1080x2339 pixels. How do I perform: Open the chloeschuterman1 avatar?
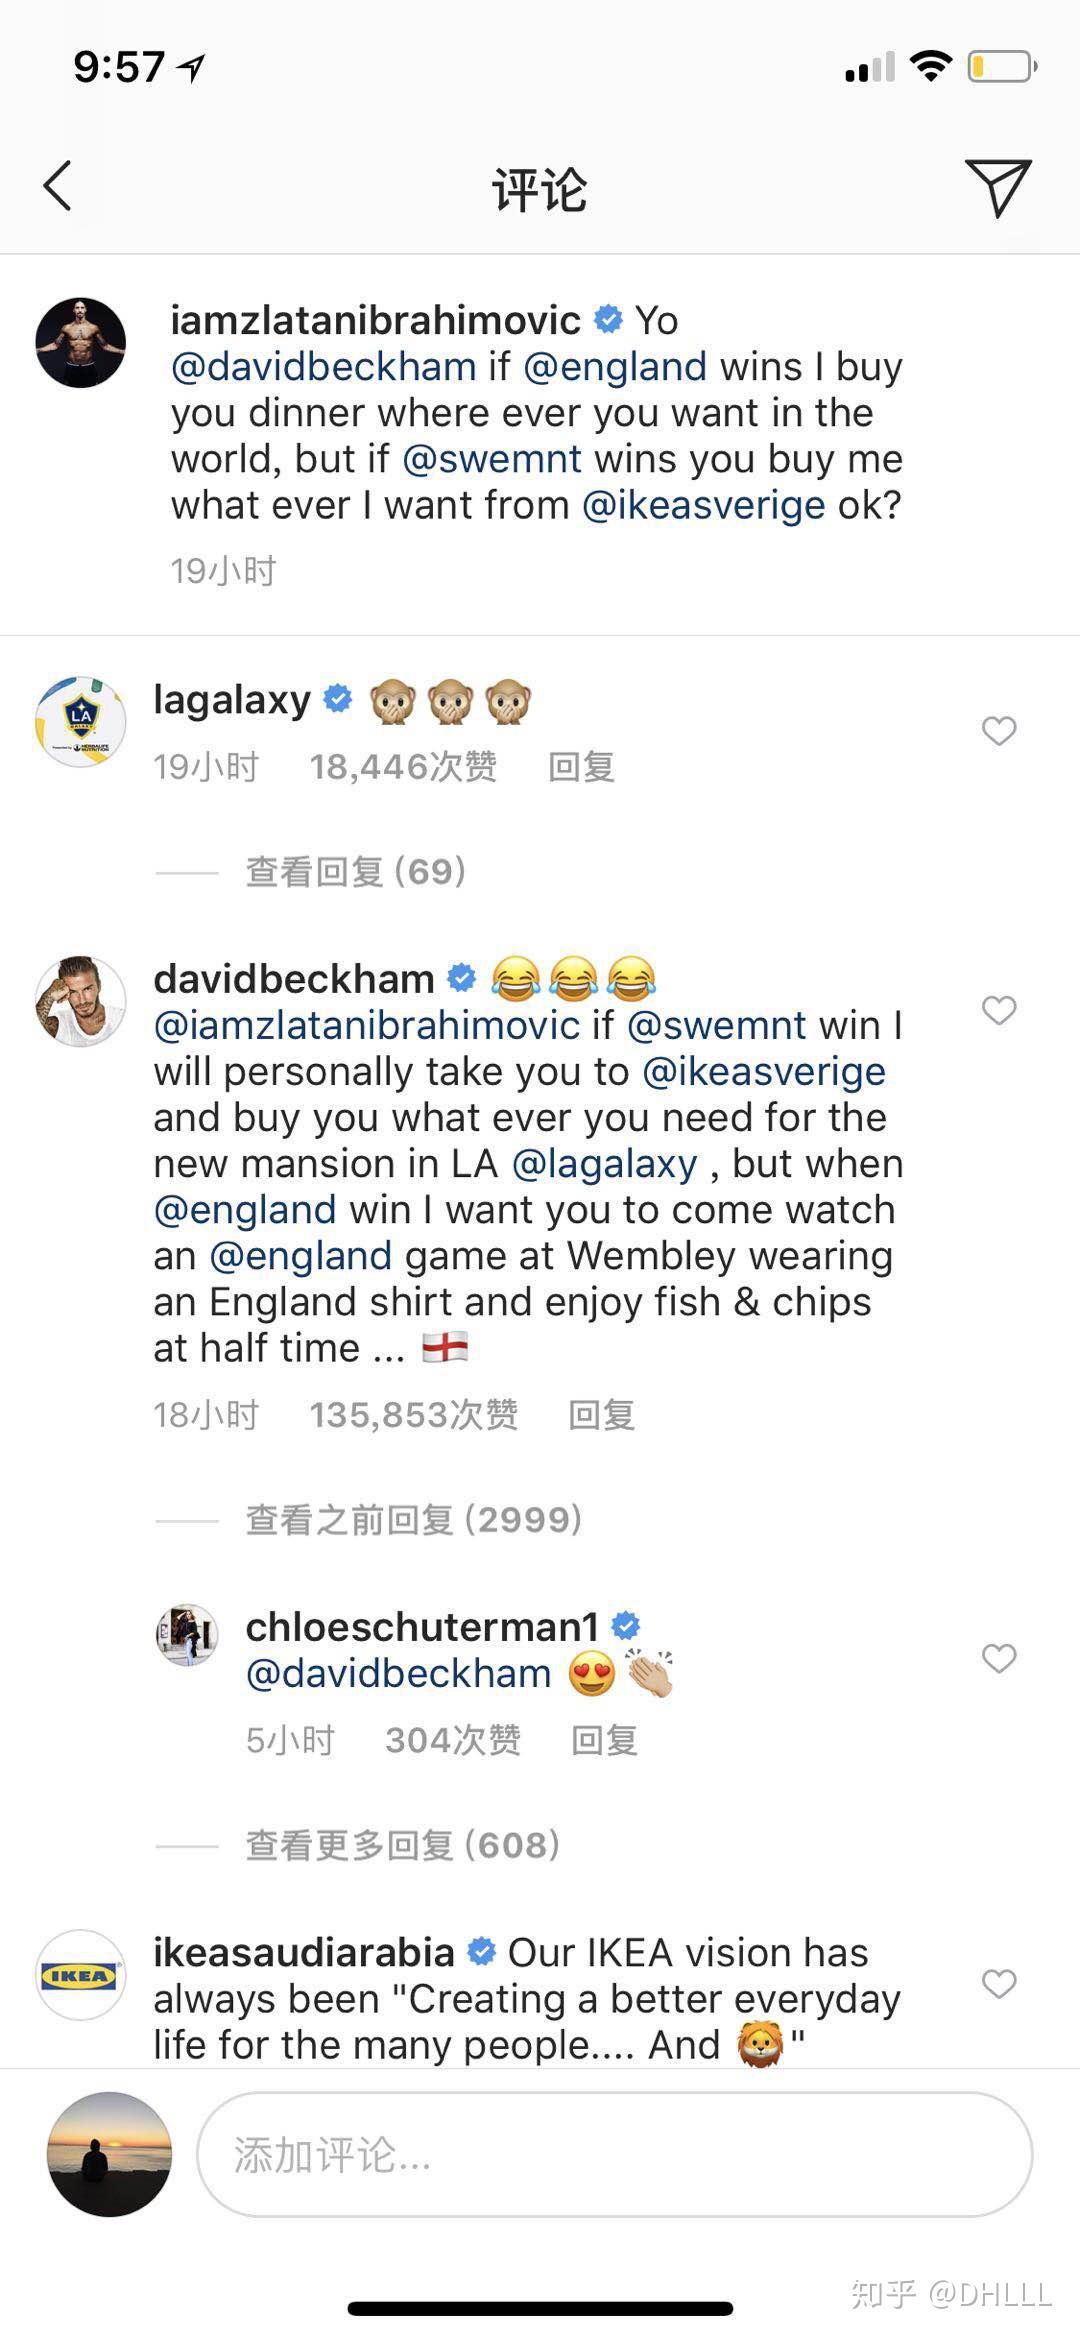click(187, 1635)
